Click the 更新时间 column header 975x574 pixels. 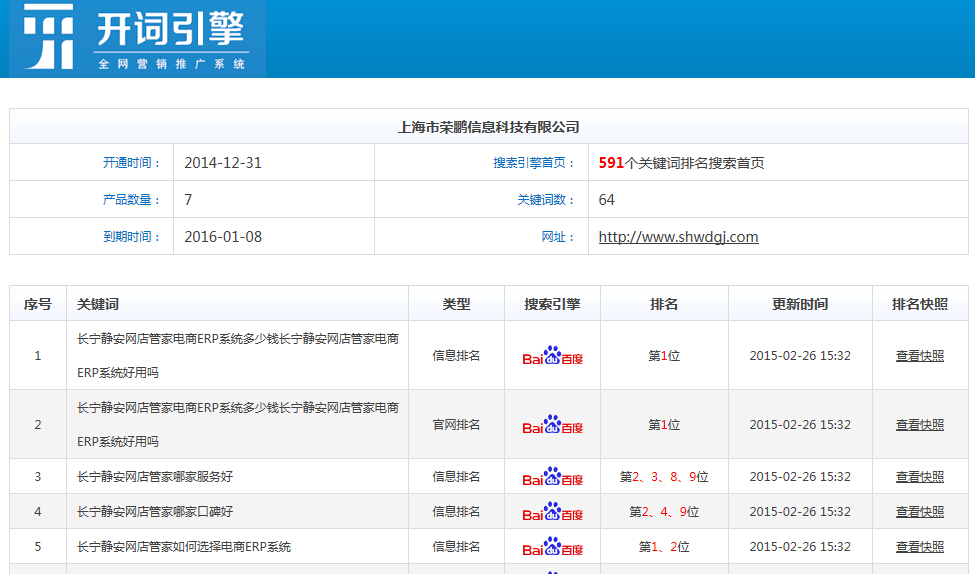point(800,304)
